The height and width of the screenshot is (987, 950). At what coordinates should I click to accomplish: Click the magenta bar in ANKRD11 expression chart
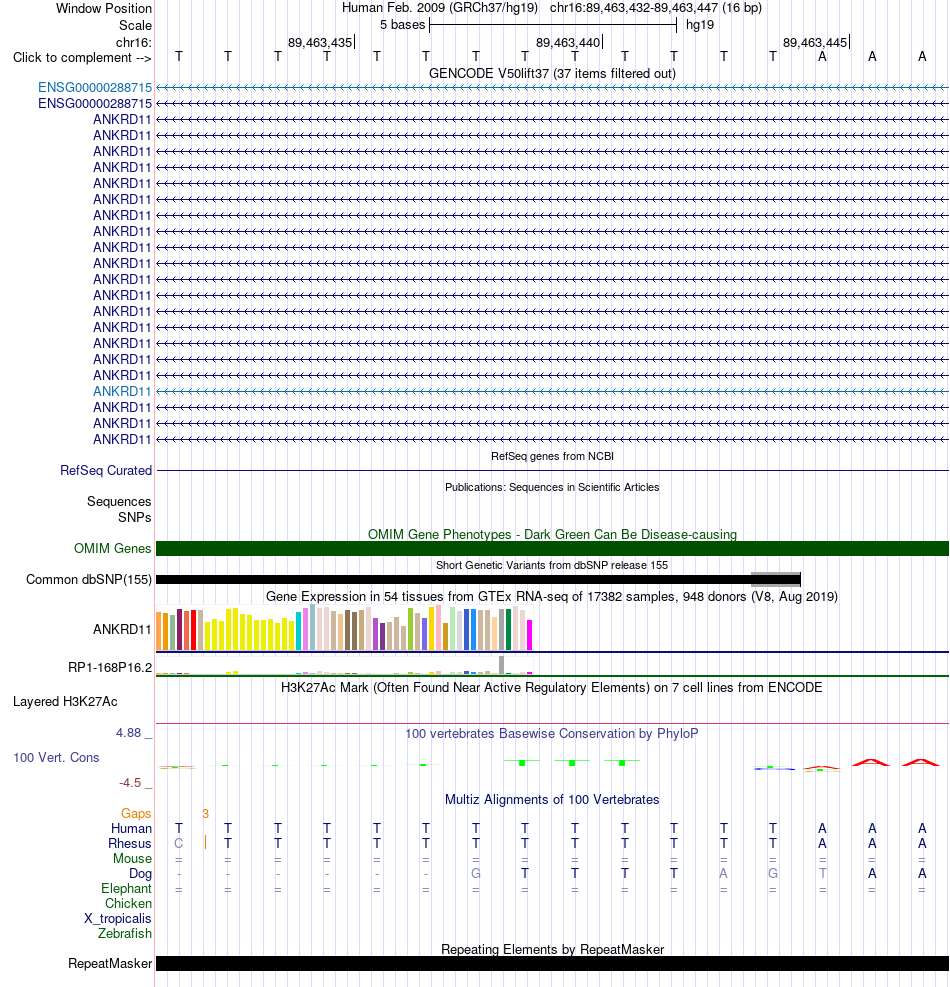coord(529,634)
